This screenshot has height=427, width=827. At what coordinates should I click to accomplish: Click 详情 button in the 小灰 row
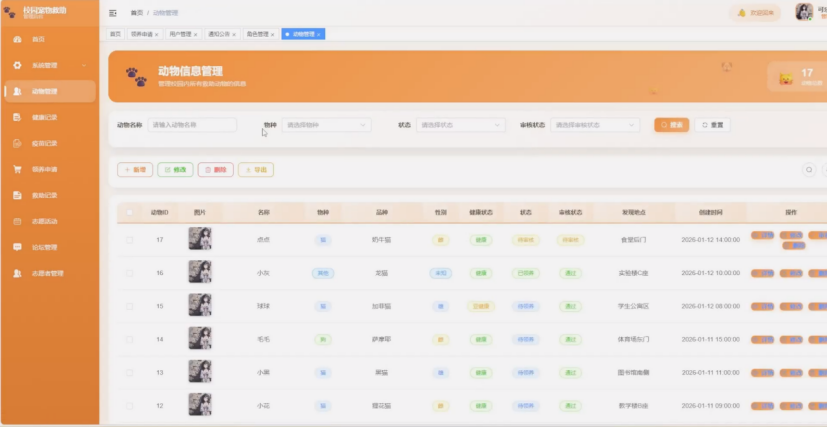tap(763, 273)
